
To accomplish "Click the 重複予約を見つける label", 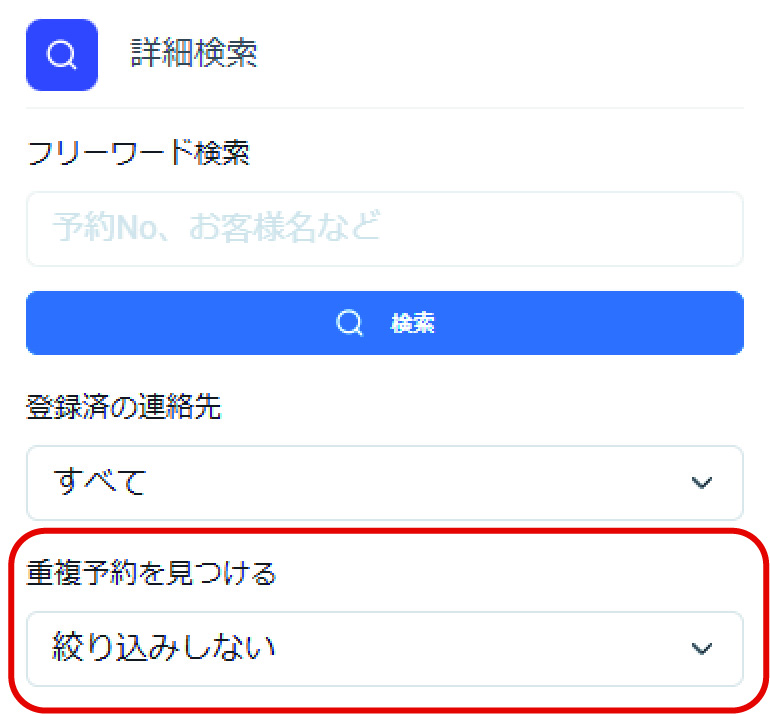I will [x=151, y=574].
